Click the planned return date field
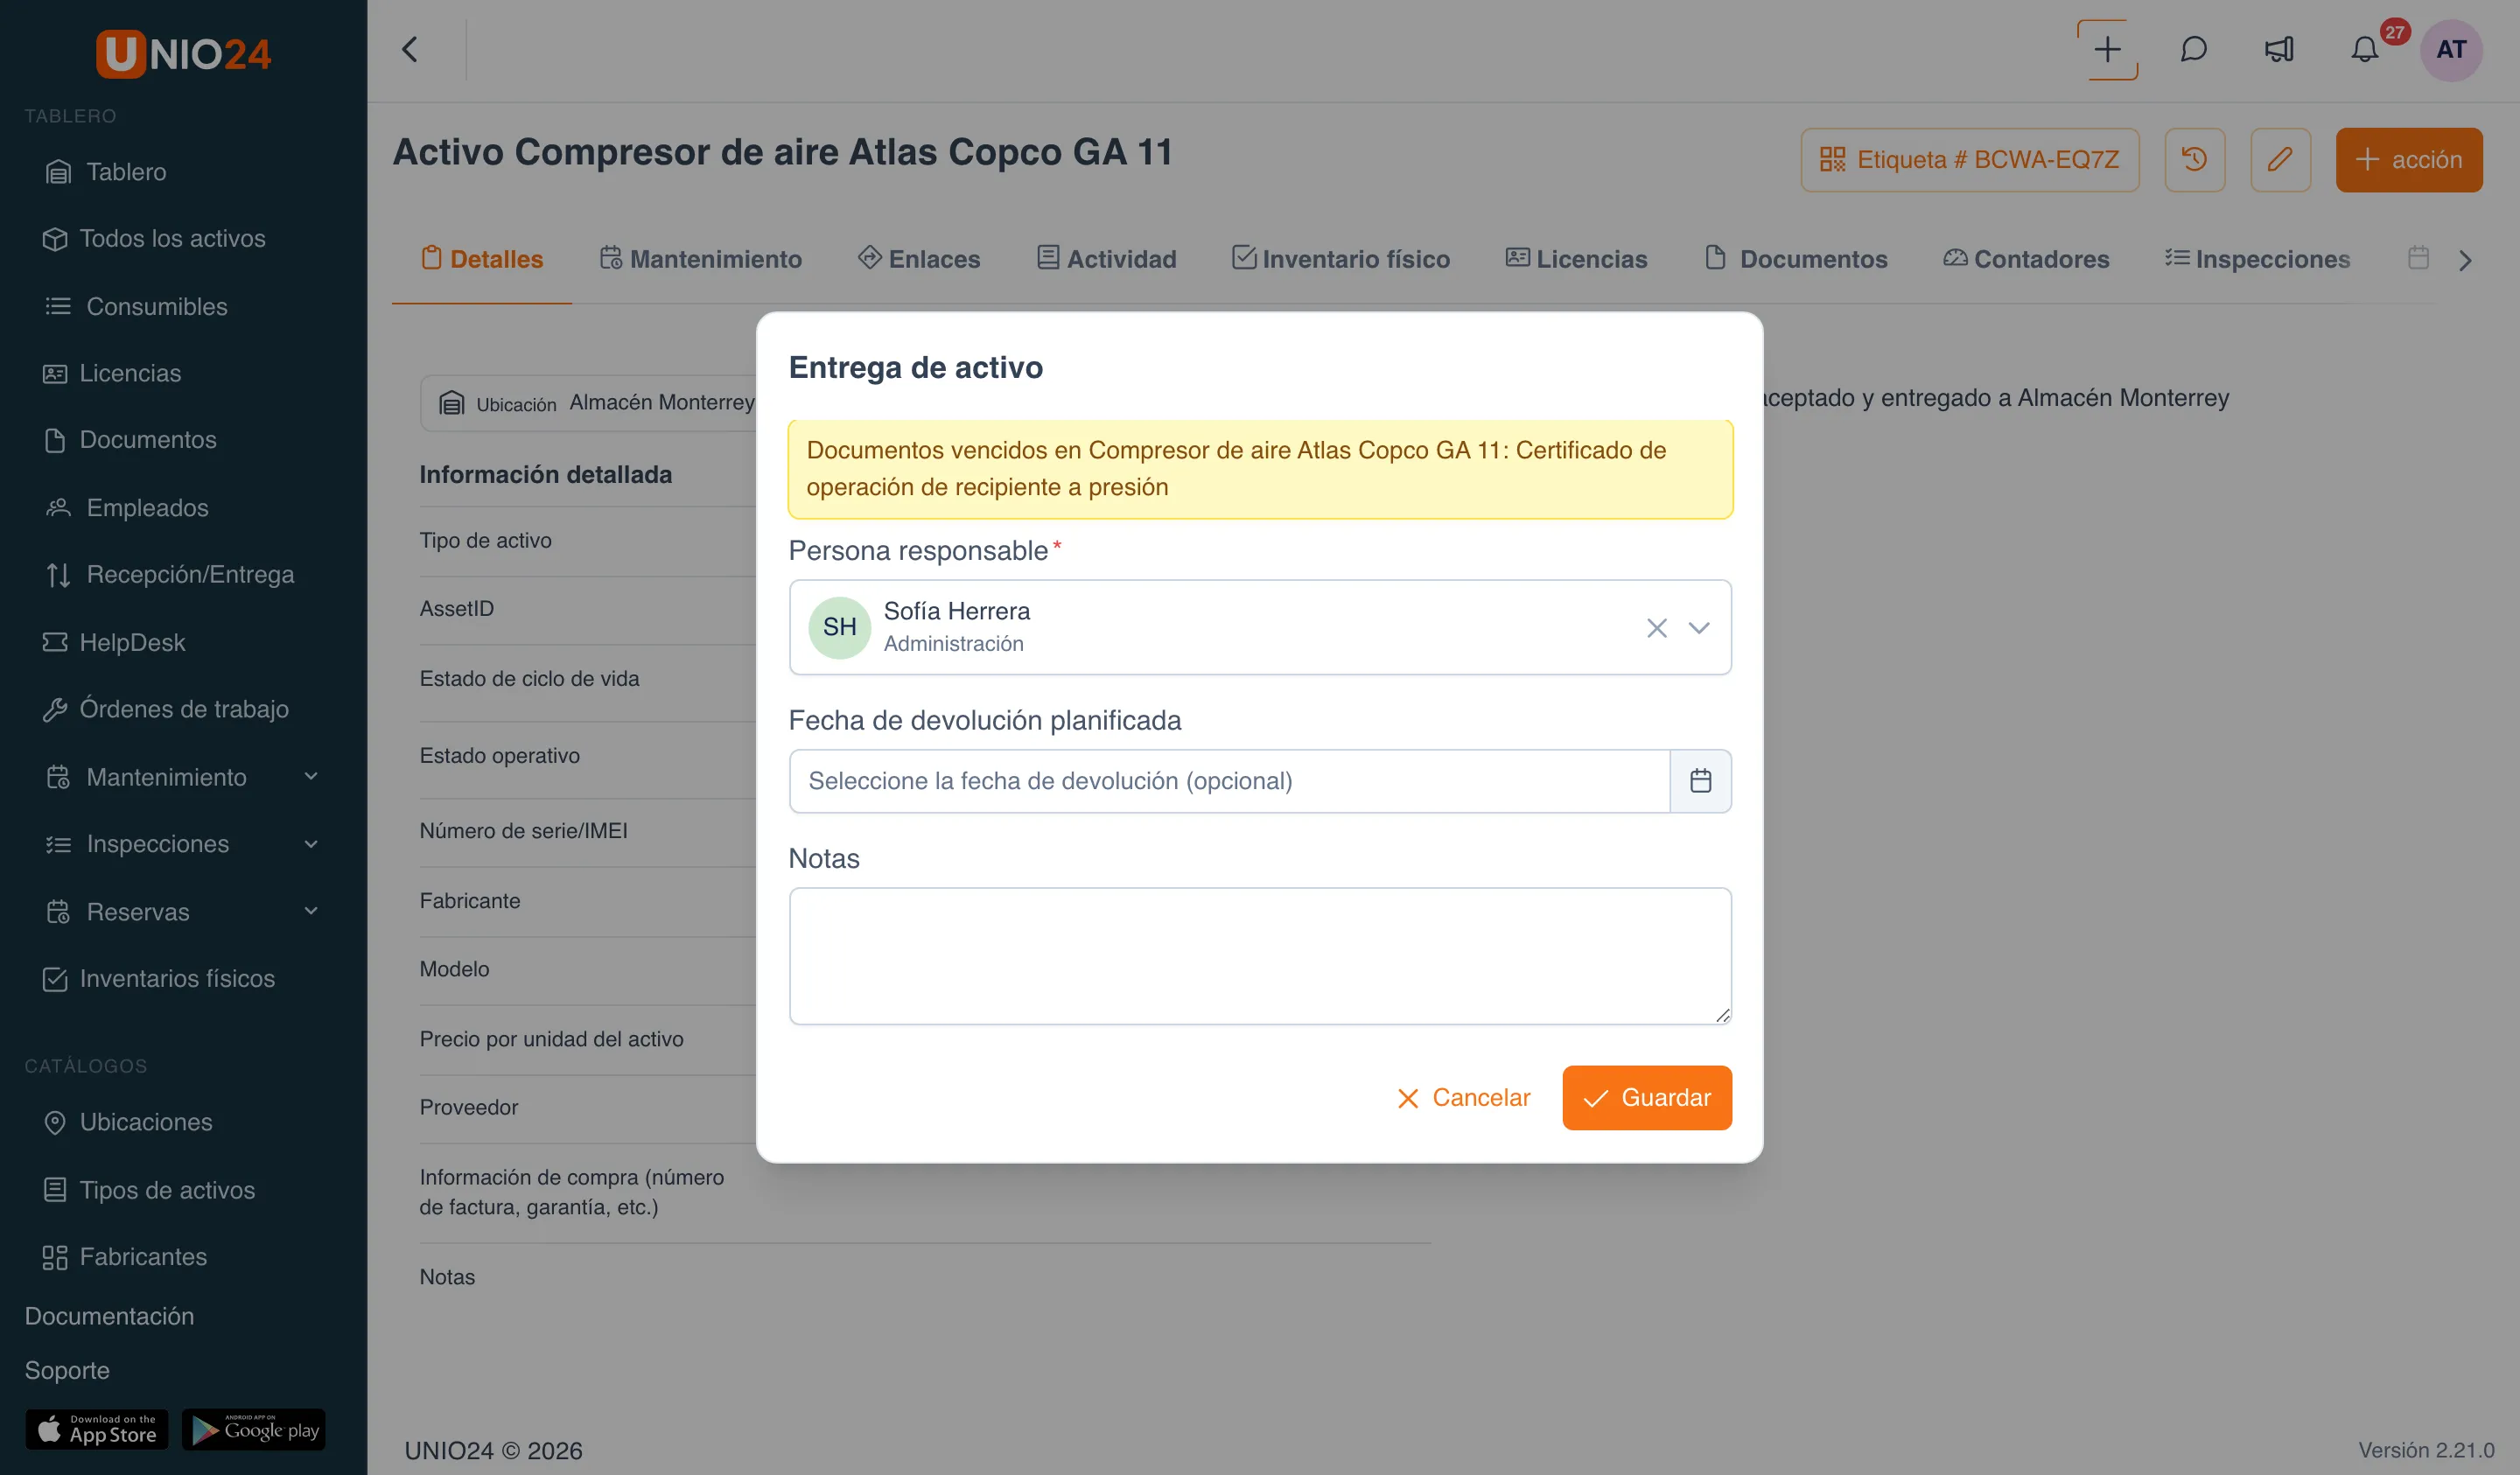2520x1475 pixels. (x=1229, y=781)
